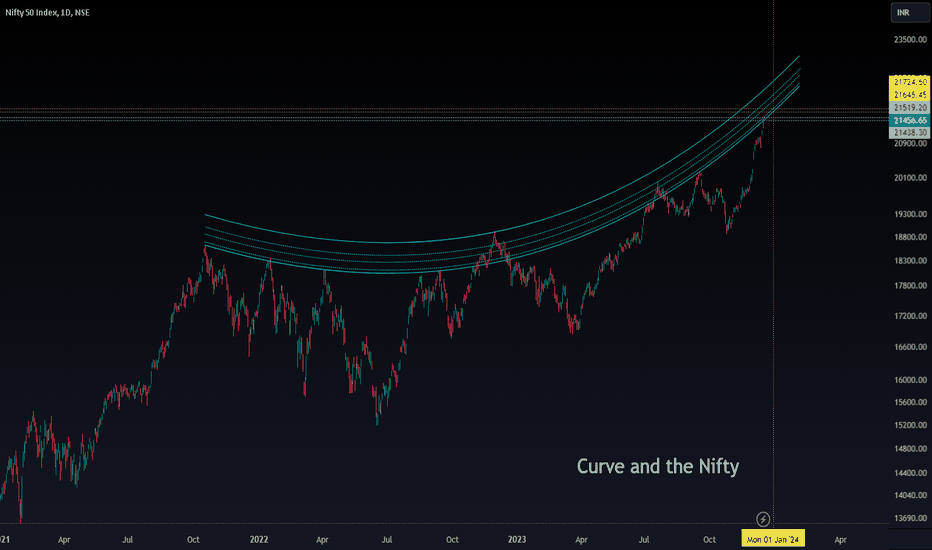Image resolution: width=932 pixels, height=550 pixels.
Task: Click the 2023 year label on time axis
Action: [x=517, y=540]
